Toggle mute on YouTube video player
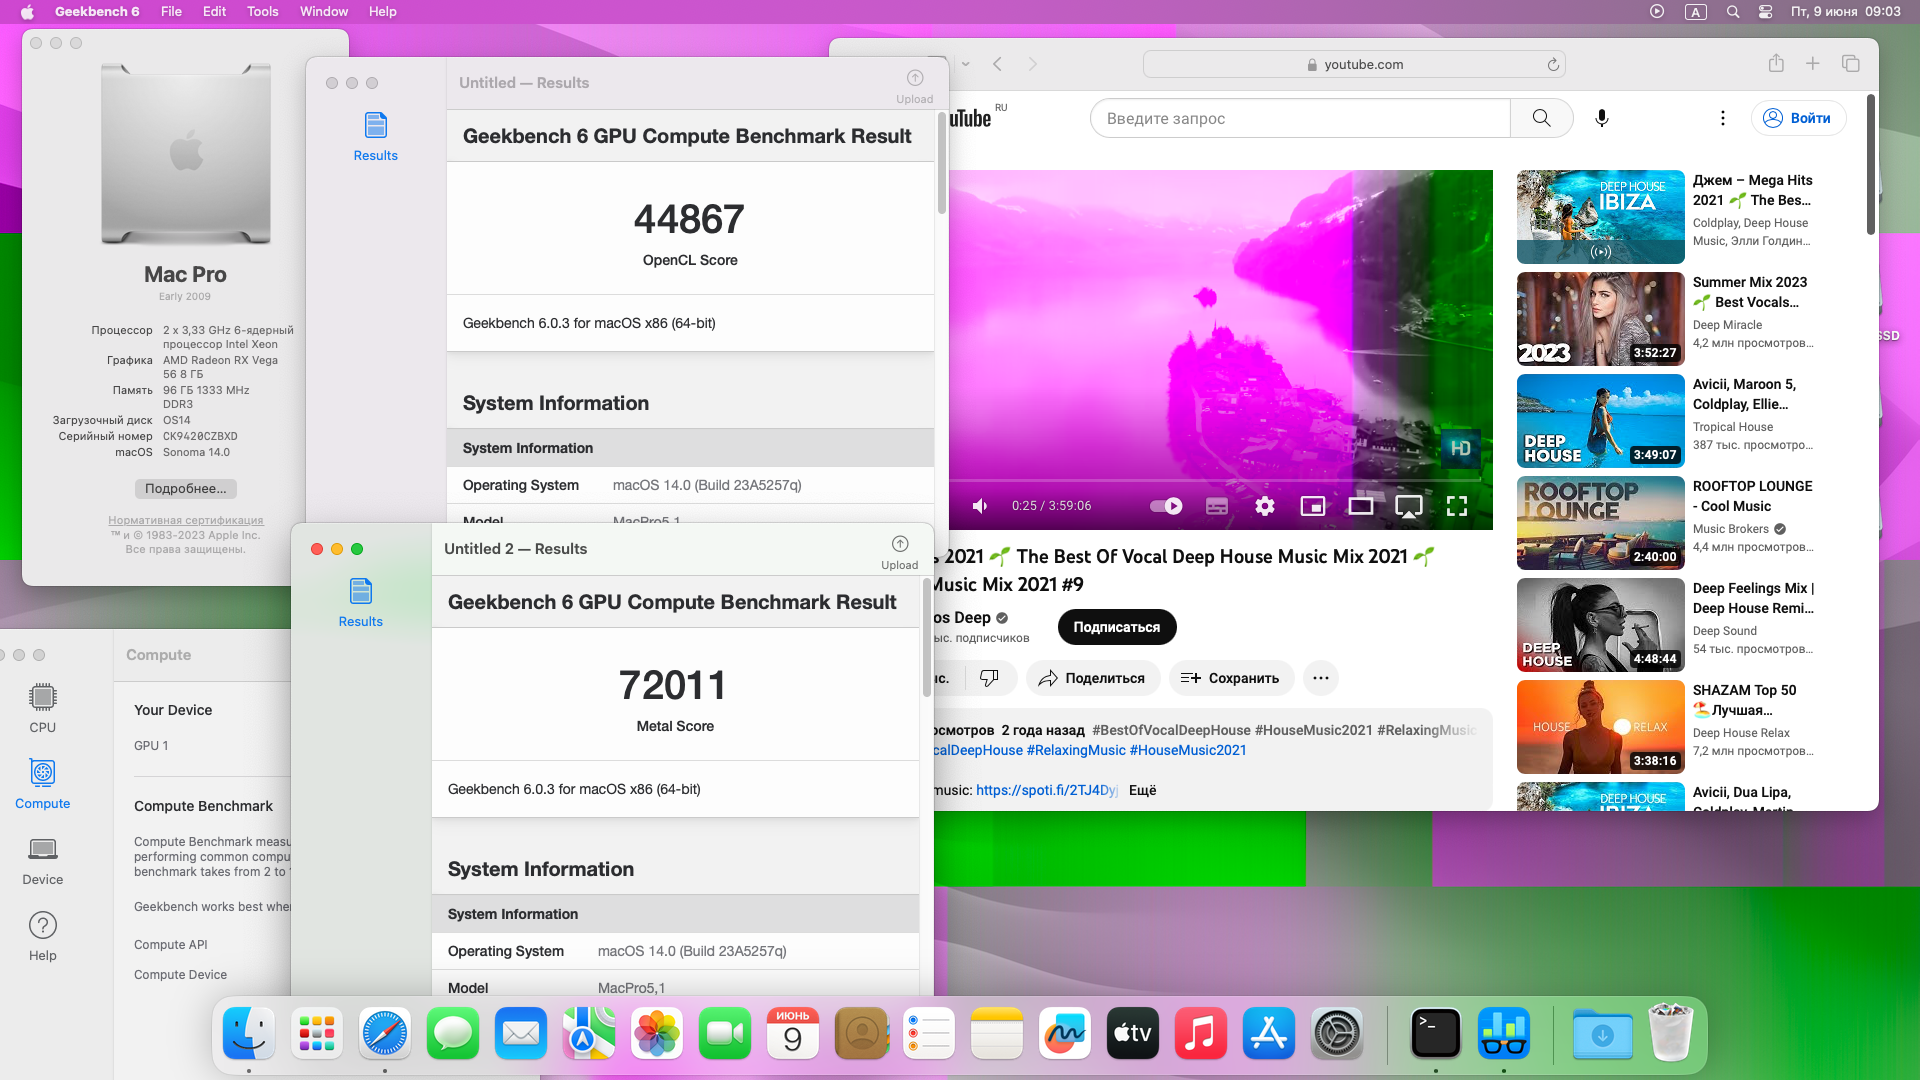Viewport: 1920px width, 1080px height. point(981,505)
